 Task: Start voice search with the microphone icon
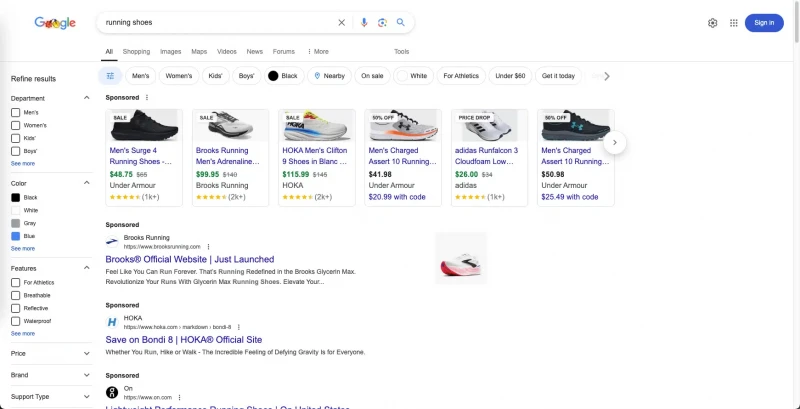364,22
